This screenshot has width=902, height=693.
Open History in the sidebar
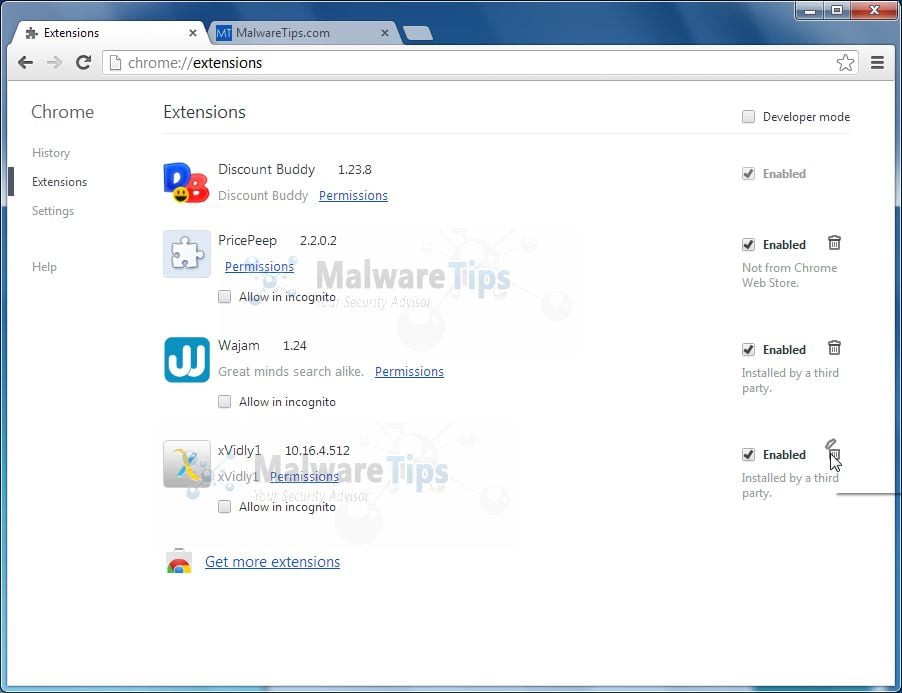click(51, 152)
